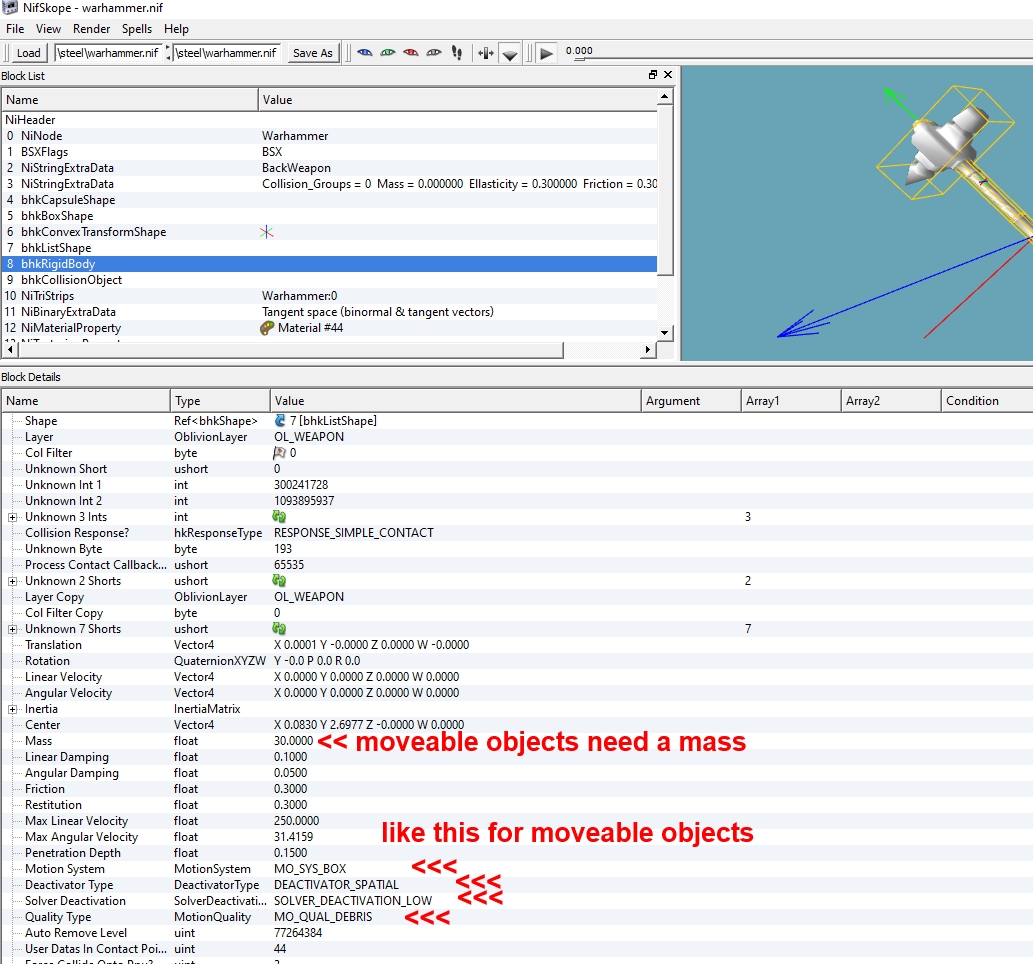Screen dimensions: 1033x964
Task: Select the bhkCollisionObject block
Action: 329,279
